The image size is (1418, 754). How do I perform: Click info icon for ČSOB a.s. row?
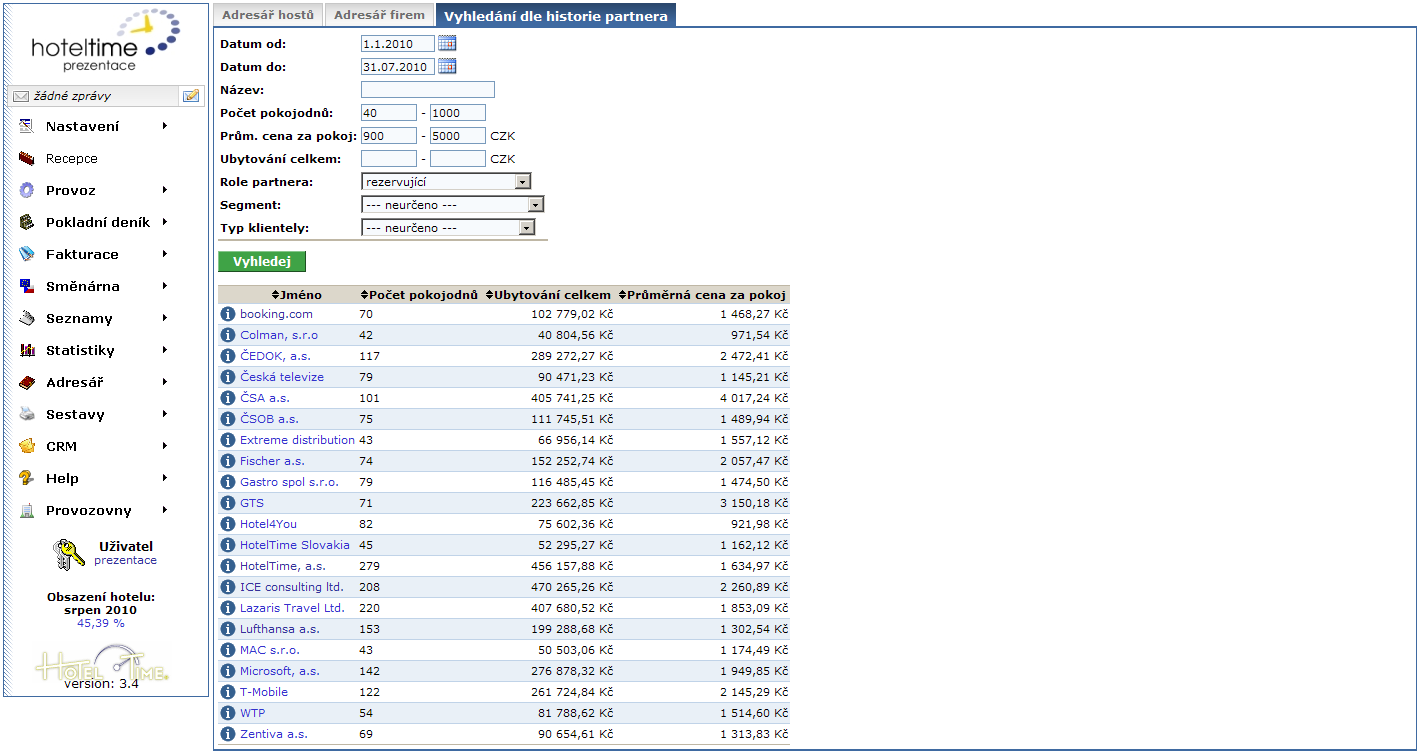228,419
